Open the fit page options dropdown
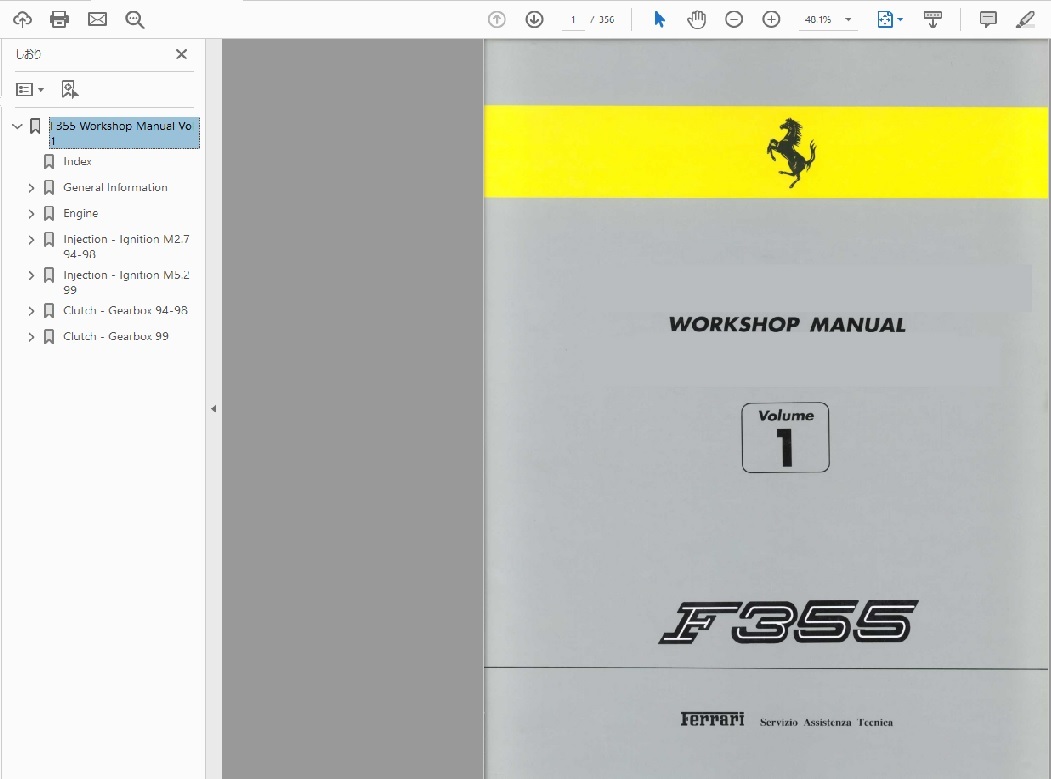 (889, 19)
